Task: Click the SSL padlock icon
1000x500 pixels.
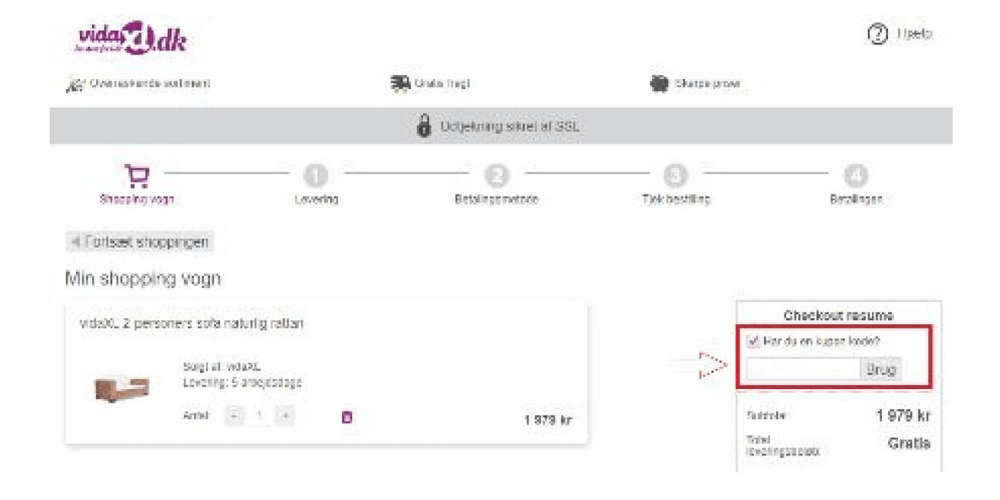Action: (424, 127)
